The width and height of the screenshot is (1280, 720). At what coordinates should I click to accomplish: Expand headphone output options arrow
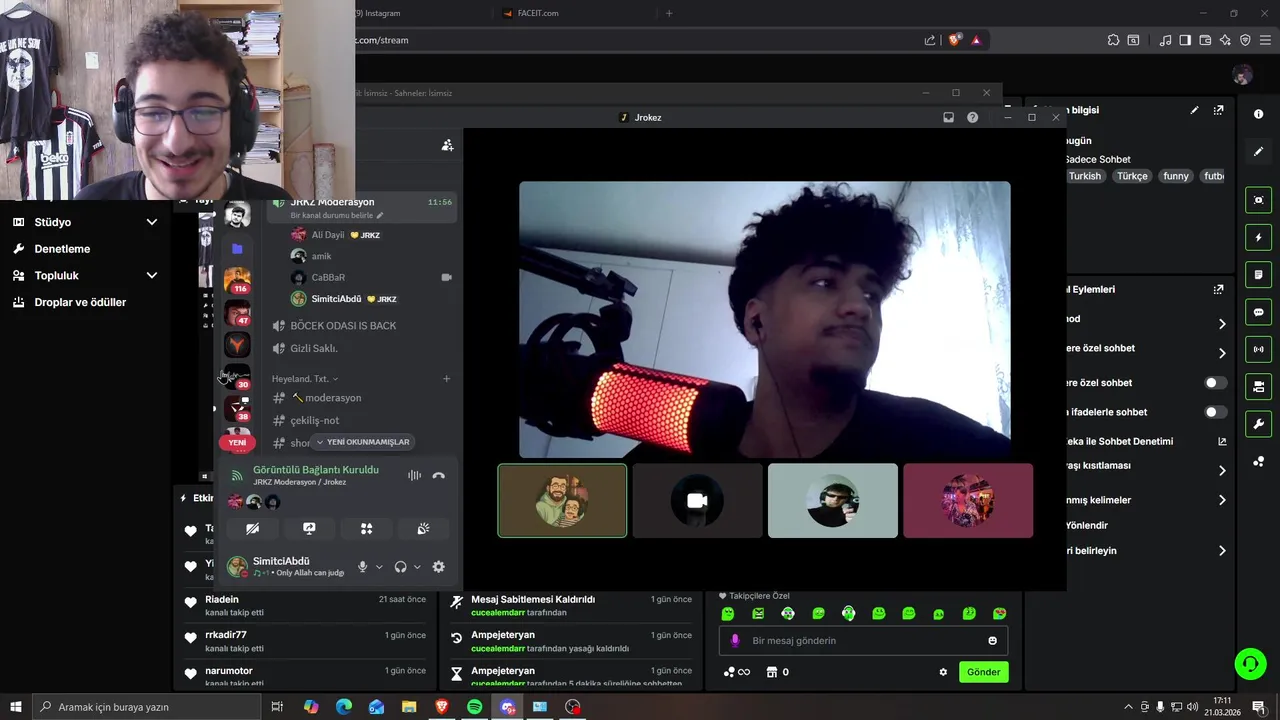[417, 567]
